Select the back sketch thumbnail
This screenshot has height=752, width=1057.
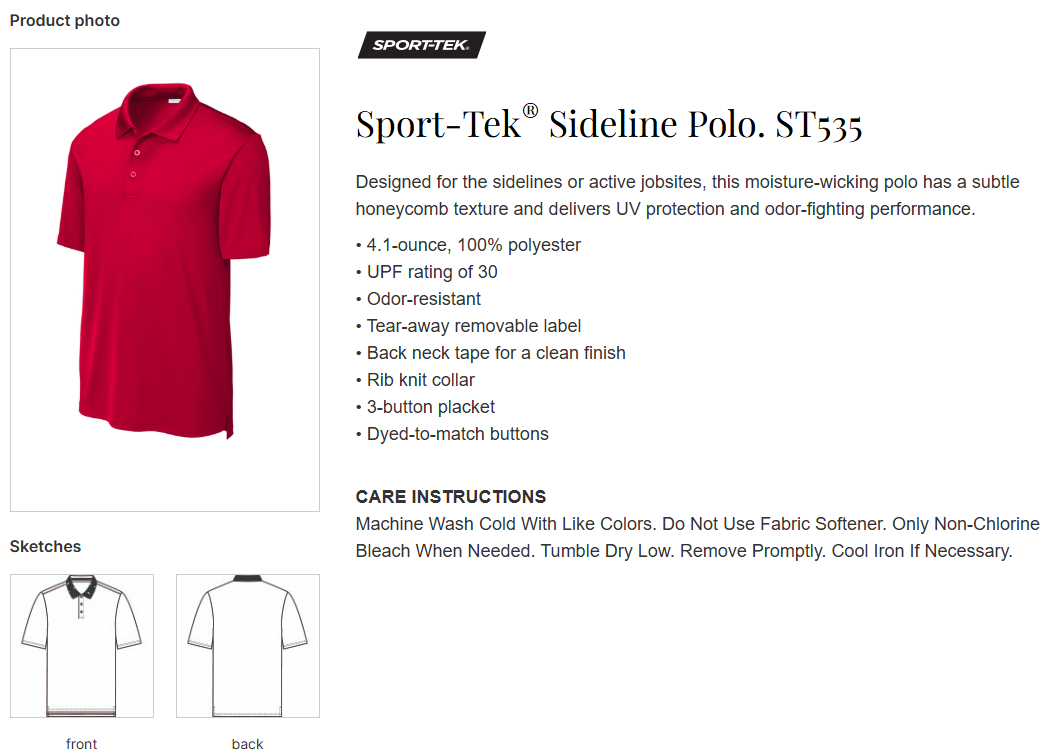248,645
